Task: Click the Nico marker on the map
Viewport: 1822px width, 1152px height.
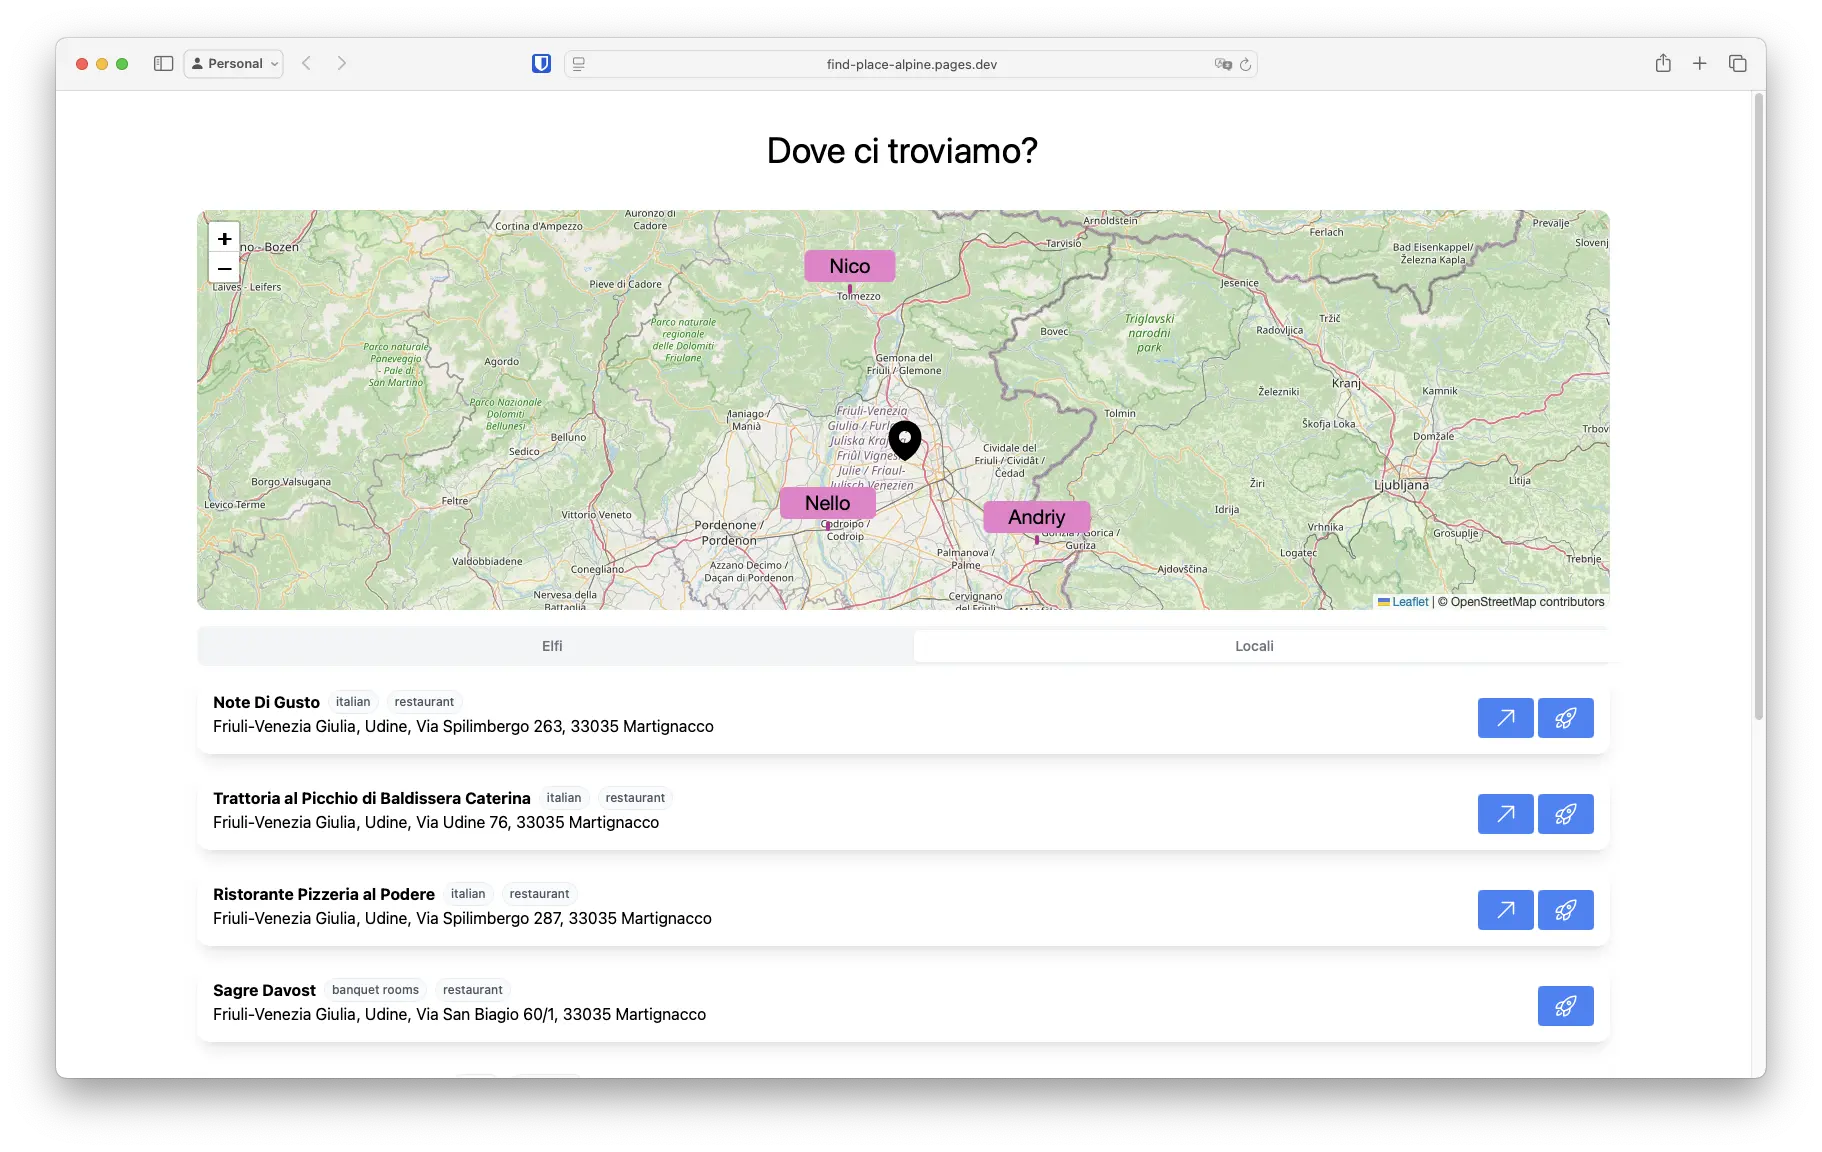Action: [x=849, y=266]
